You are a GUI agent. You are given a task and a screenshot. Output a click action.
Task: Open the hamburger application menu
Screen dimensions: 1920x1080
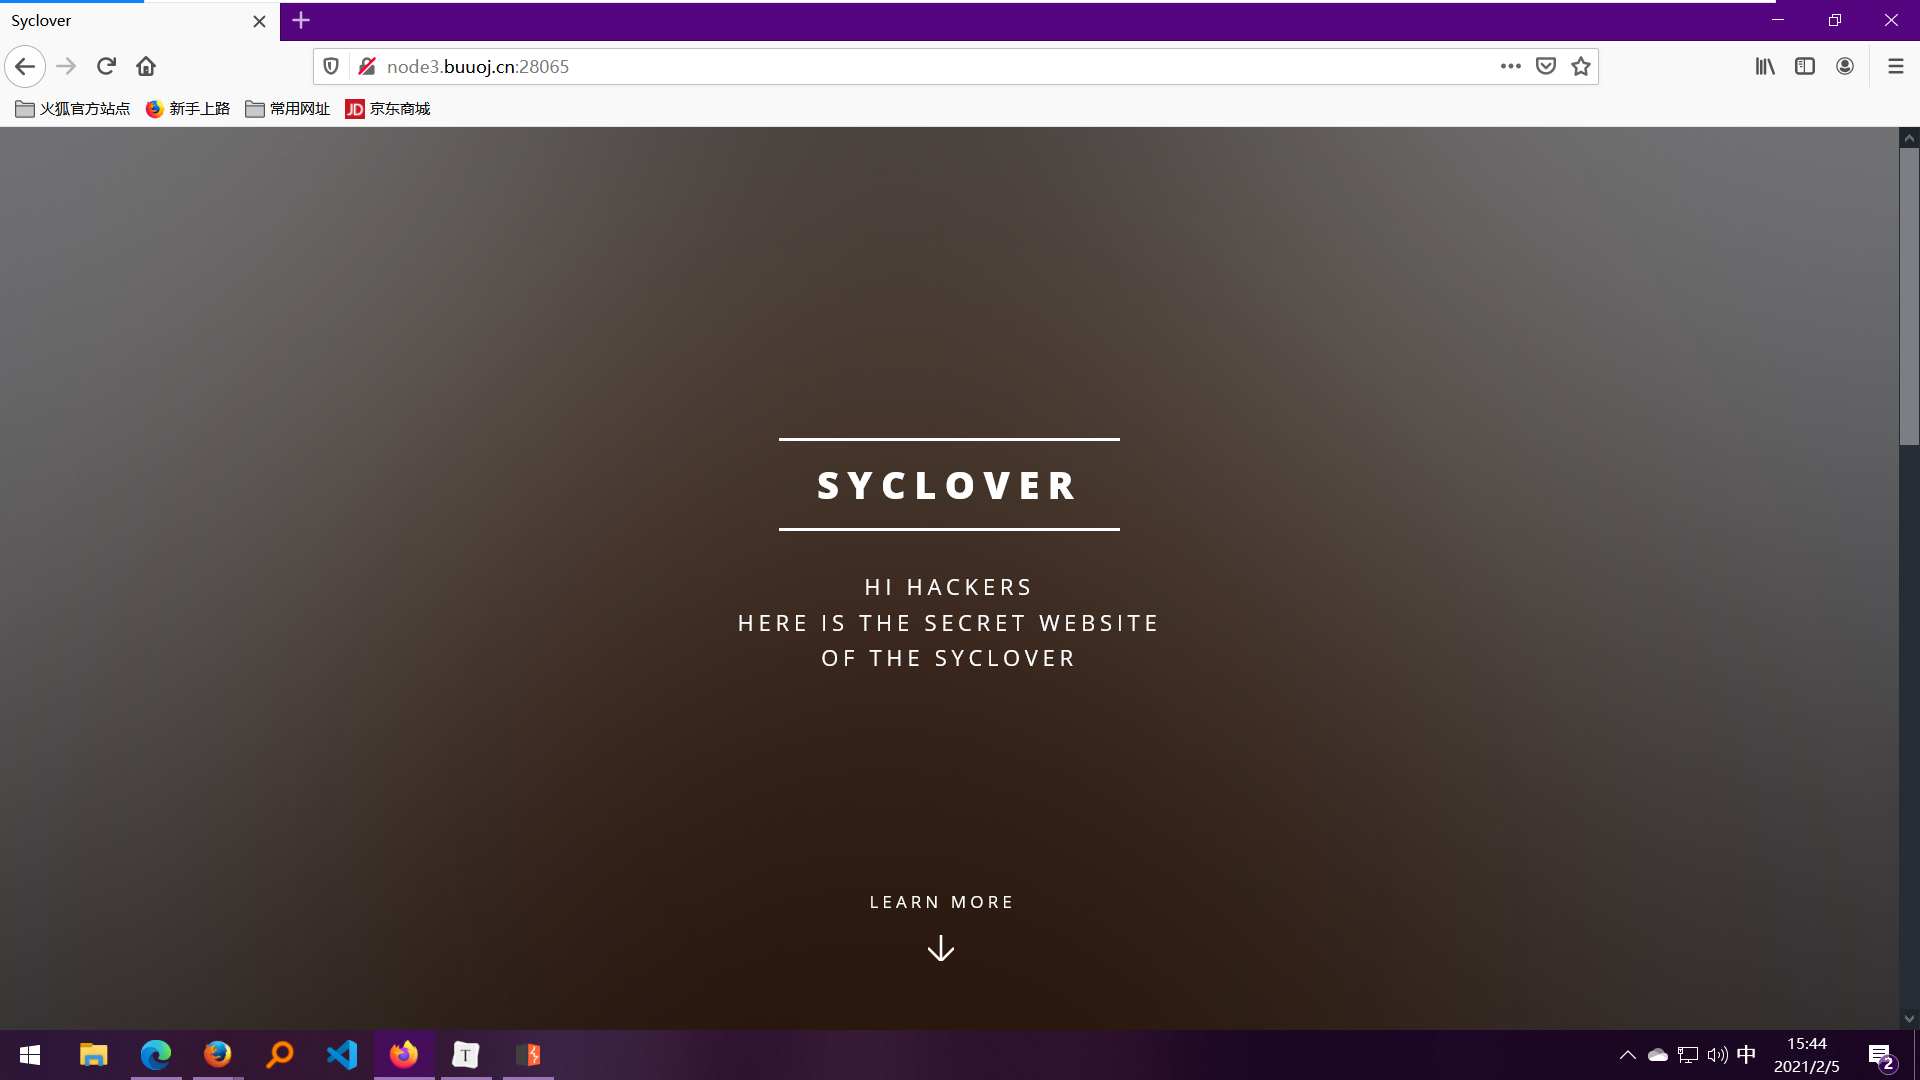point(1895,66)
